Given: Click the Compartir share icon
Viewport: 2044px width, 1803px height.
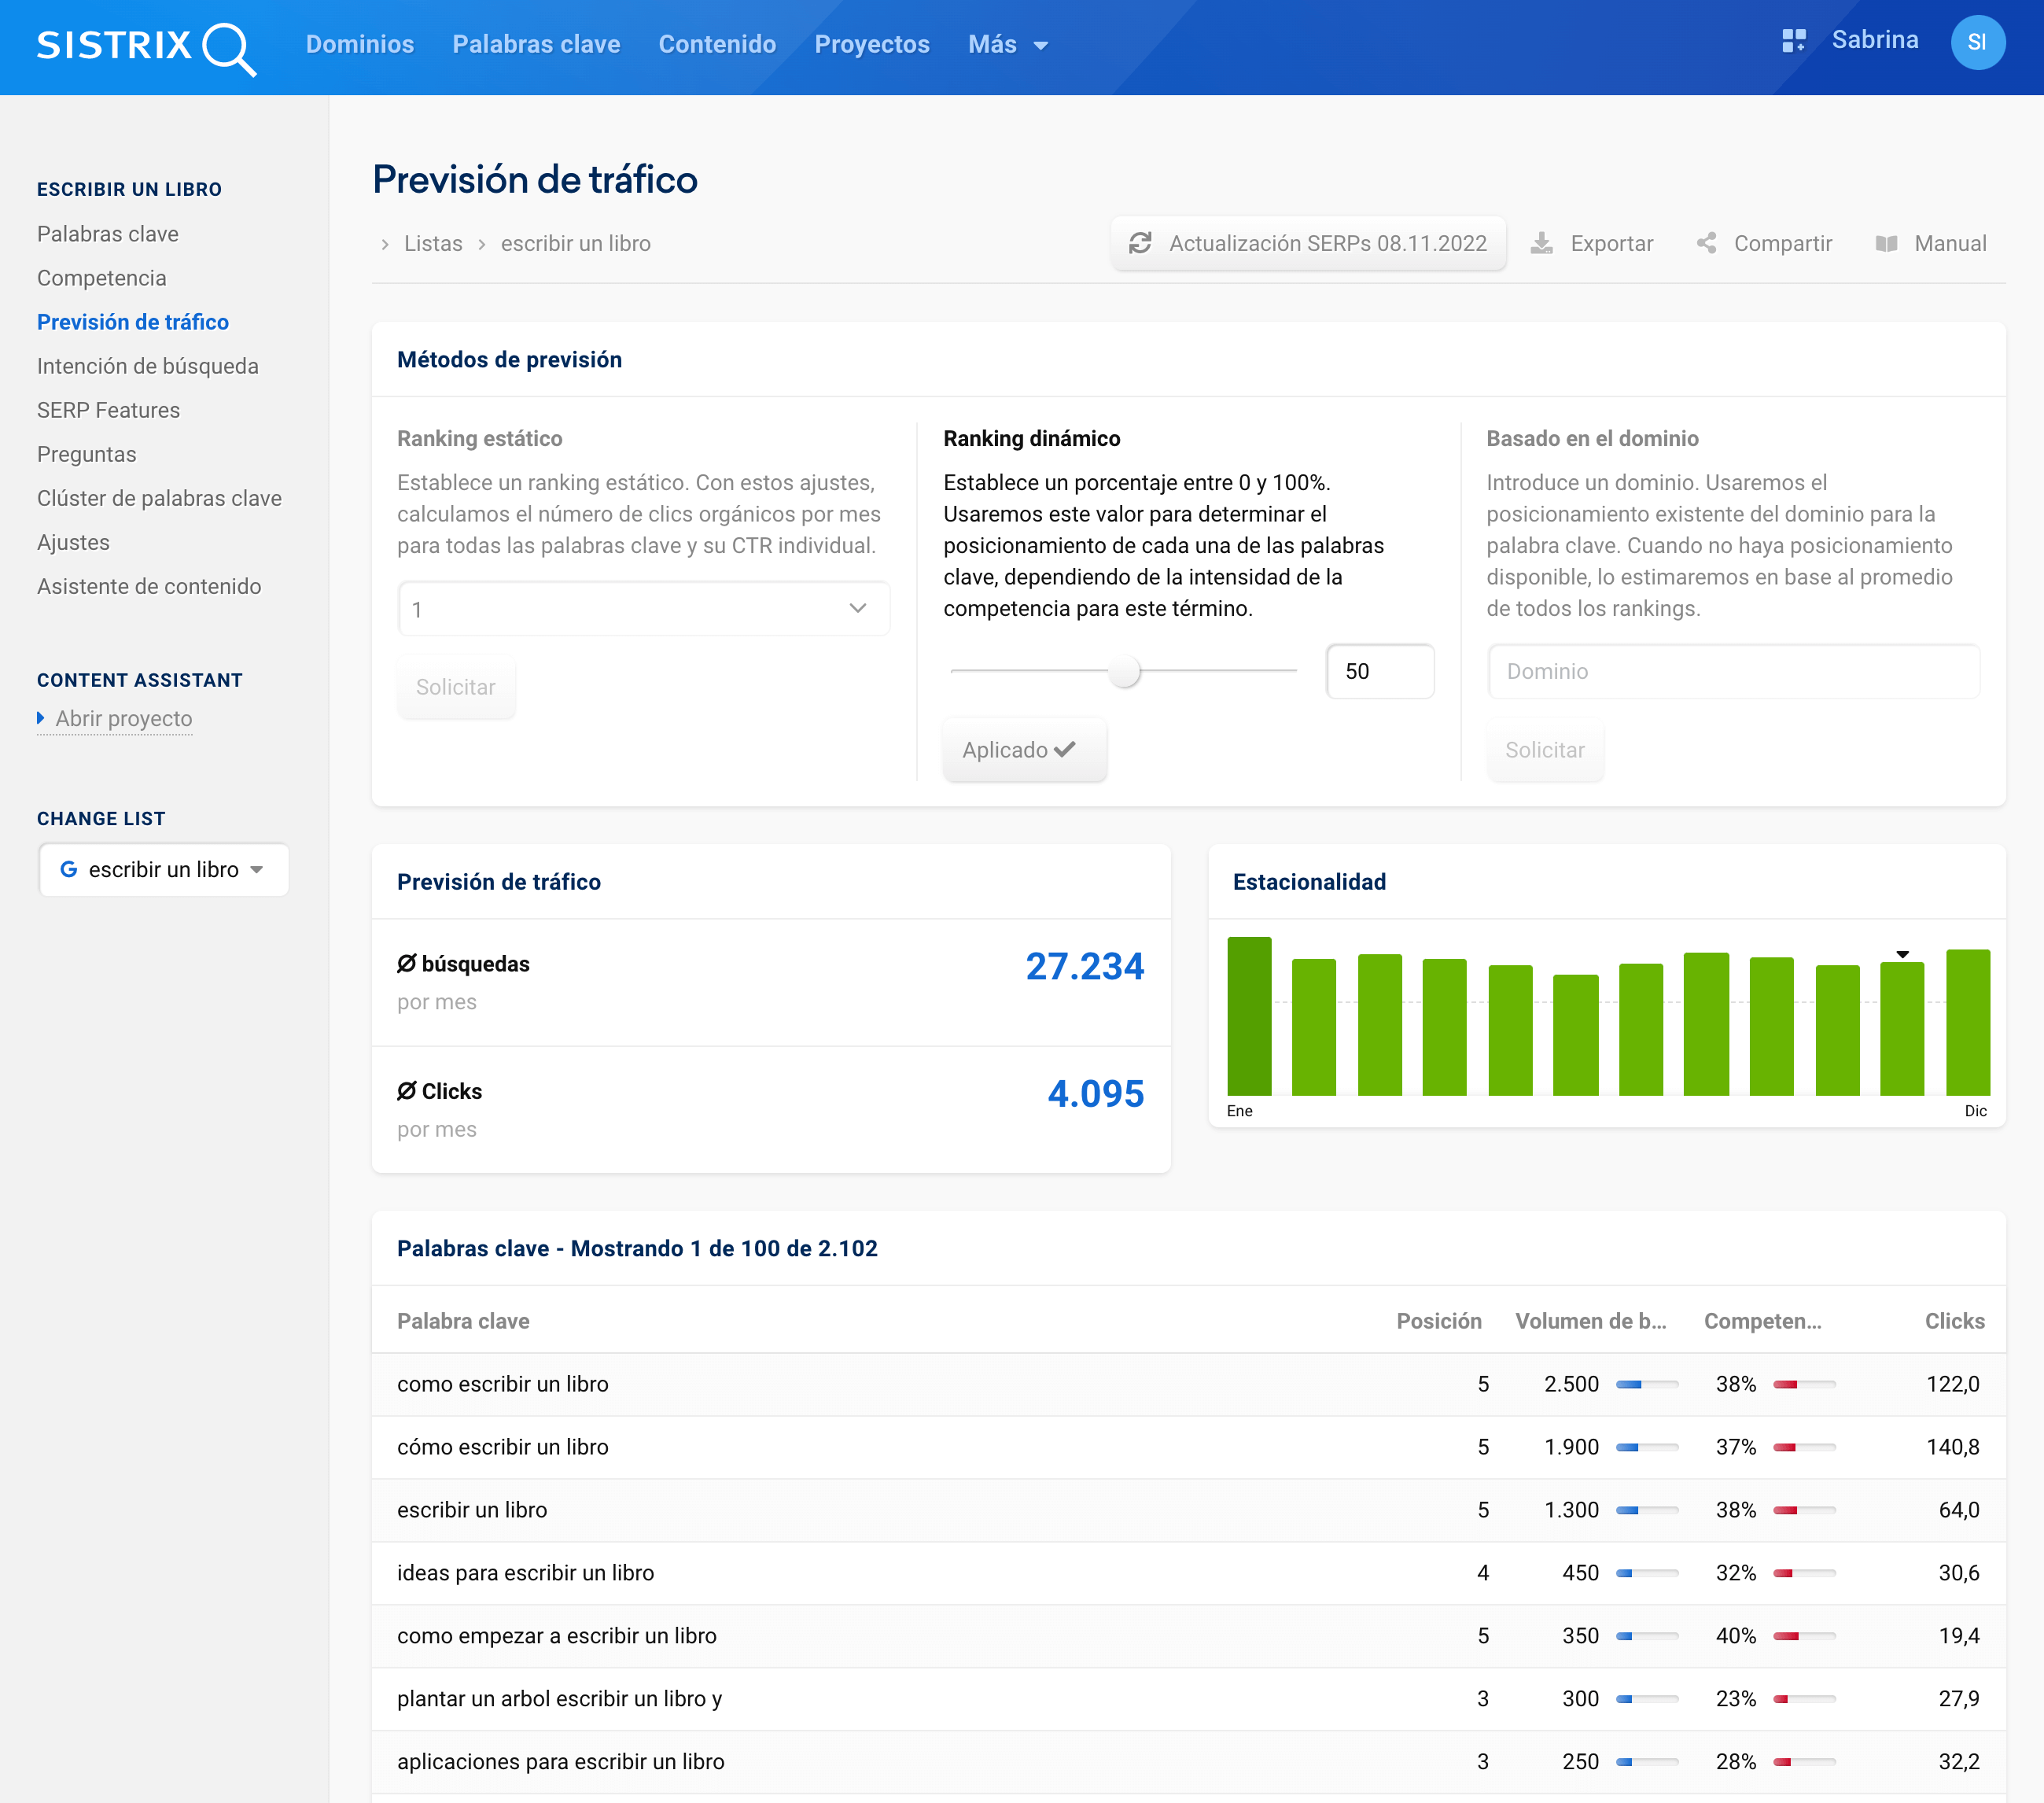Looking at the screenshot, I should point(1707,243).
